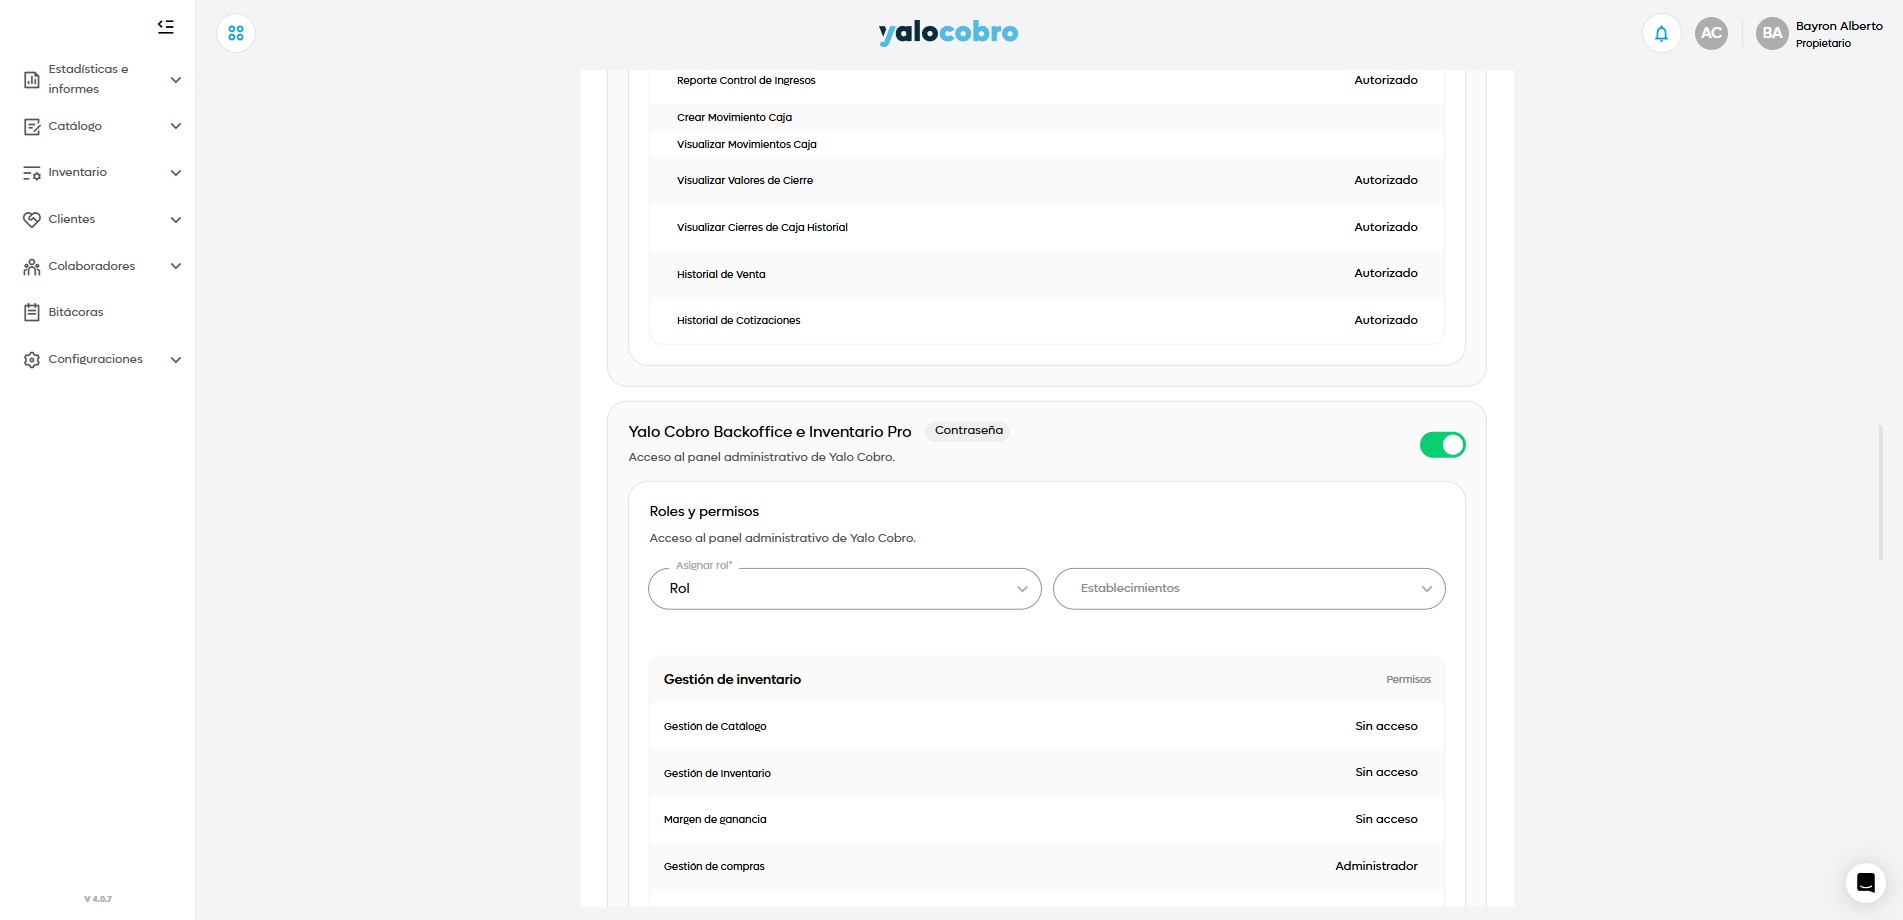Open Configuraciones section
The height and width of the screenshot is (920, 1903).
(98, 359)
